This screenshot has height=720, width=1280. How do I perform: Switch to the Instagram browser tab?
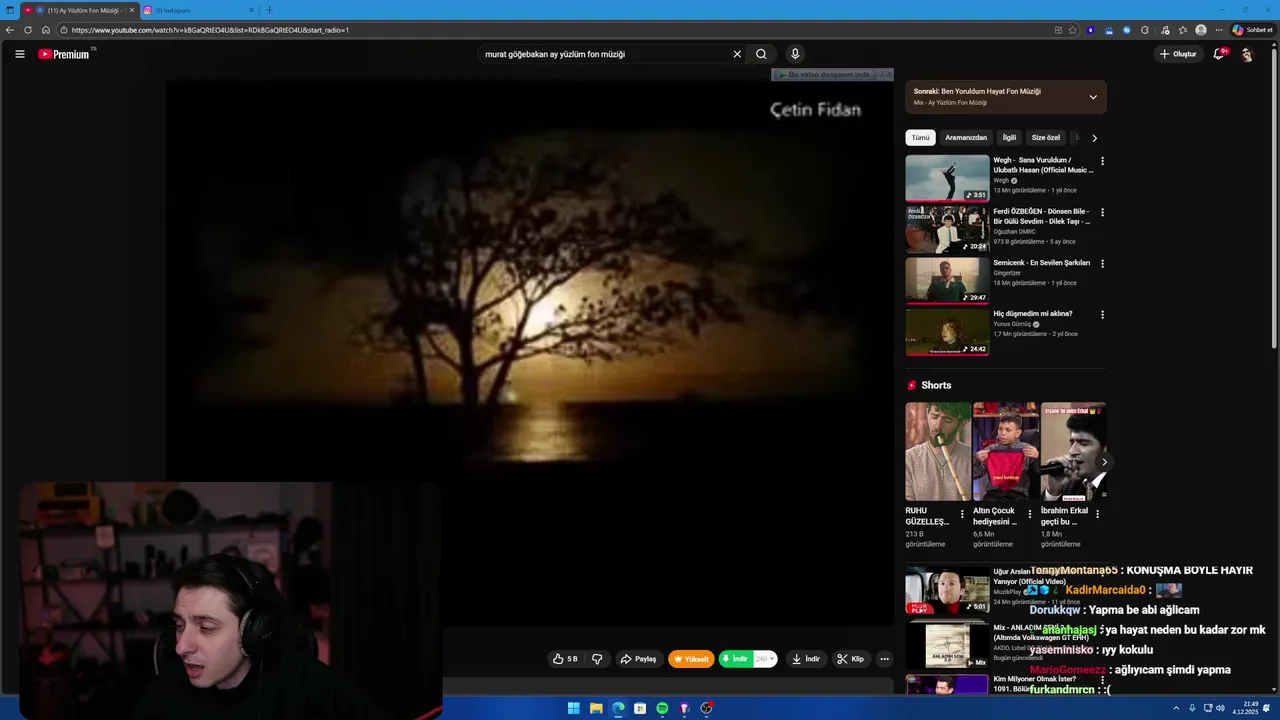click(x=197, y=10)
